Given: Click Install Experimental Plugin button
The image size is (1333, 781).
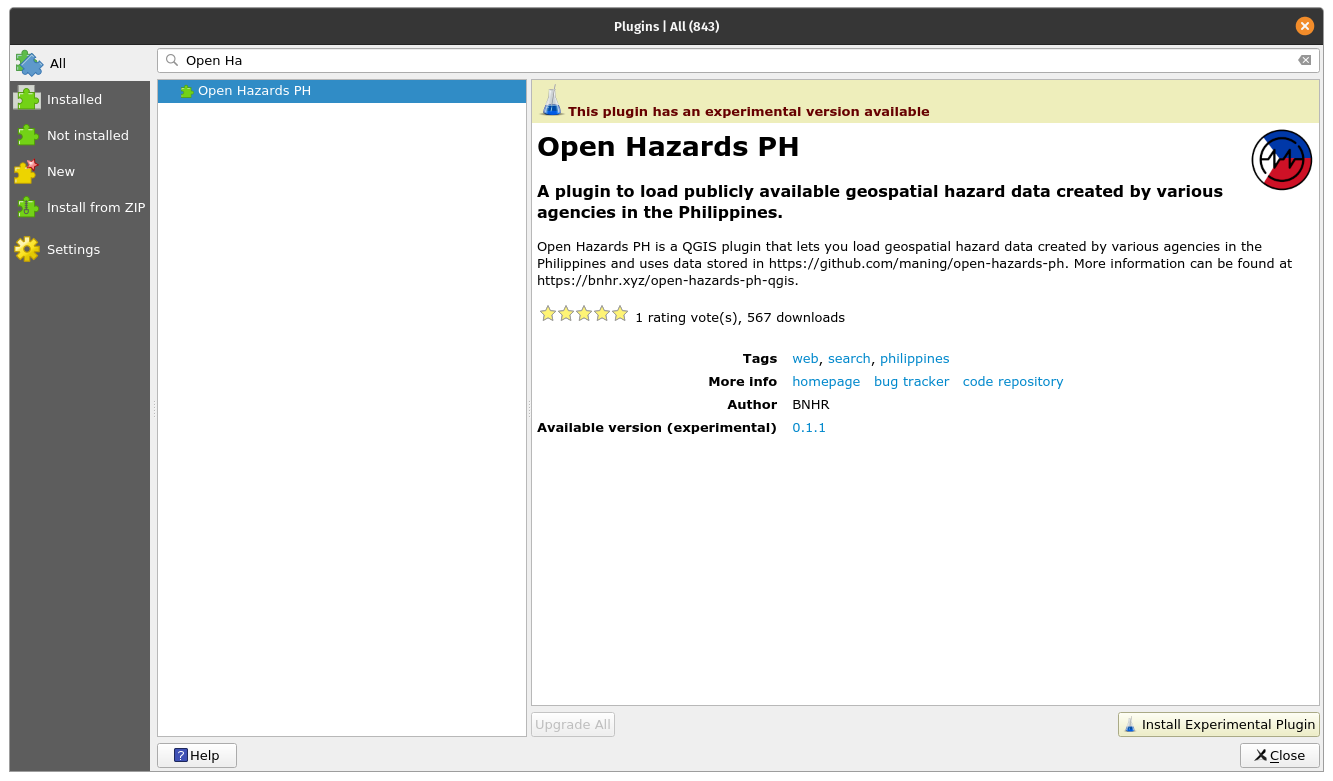Looking at the screenshot, I should (1218, 725).
